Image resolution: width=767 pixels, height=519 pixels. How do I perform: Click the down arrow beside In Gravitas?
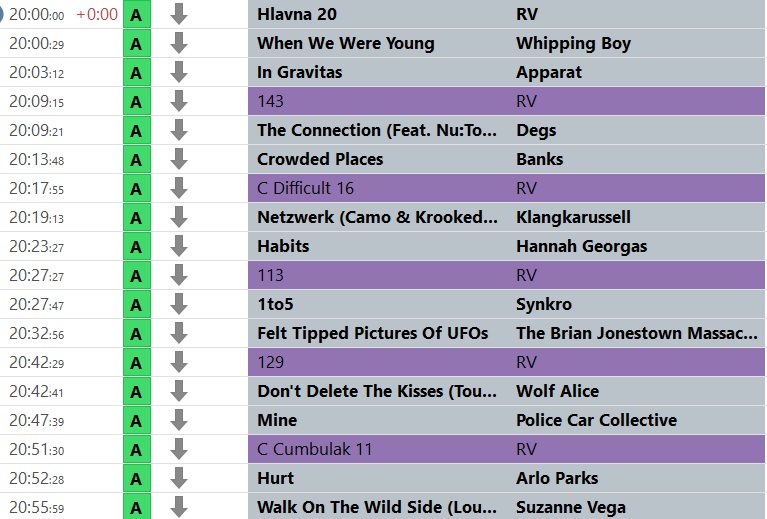pos(179,72)
